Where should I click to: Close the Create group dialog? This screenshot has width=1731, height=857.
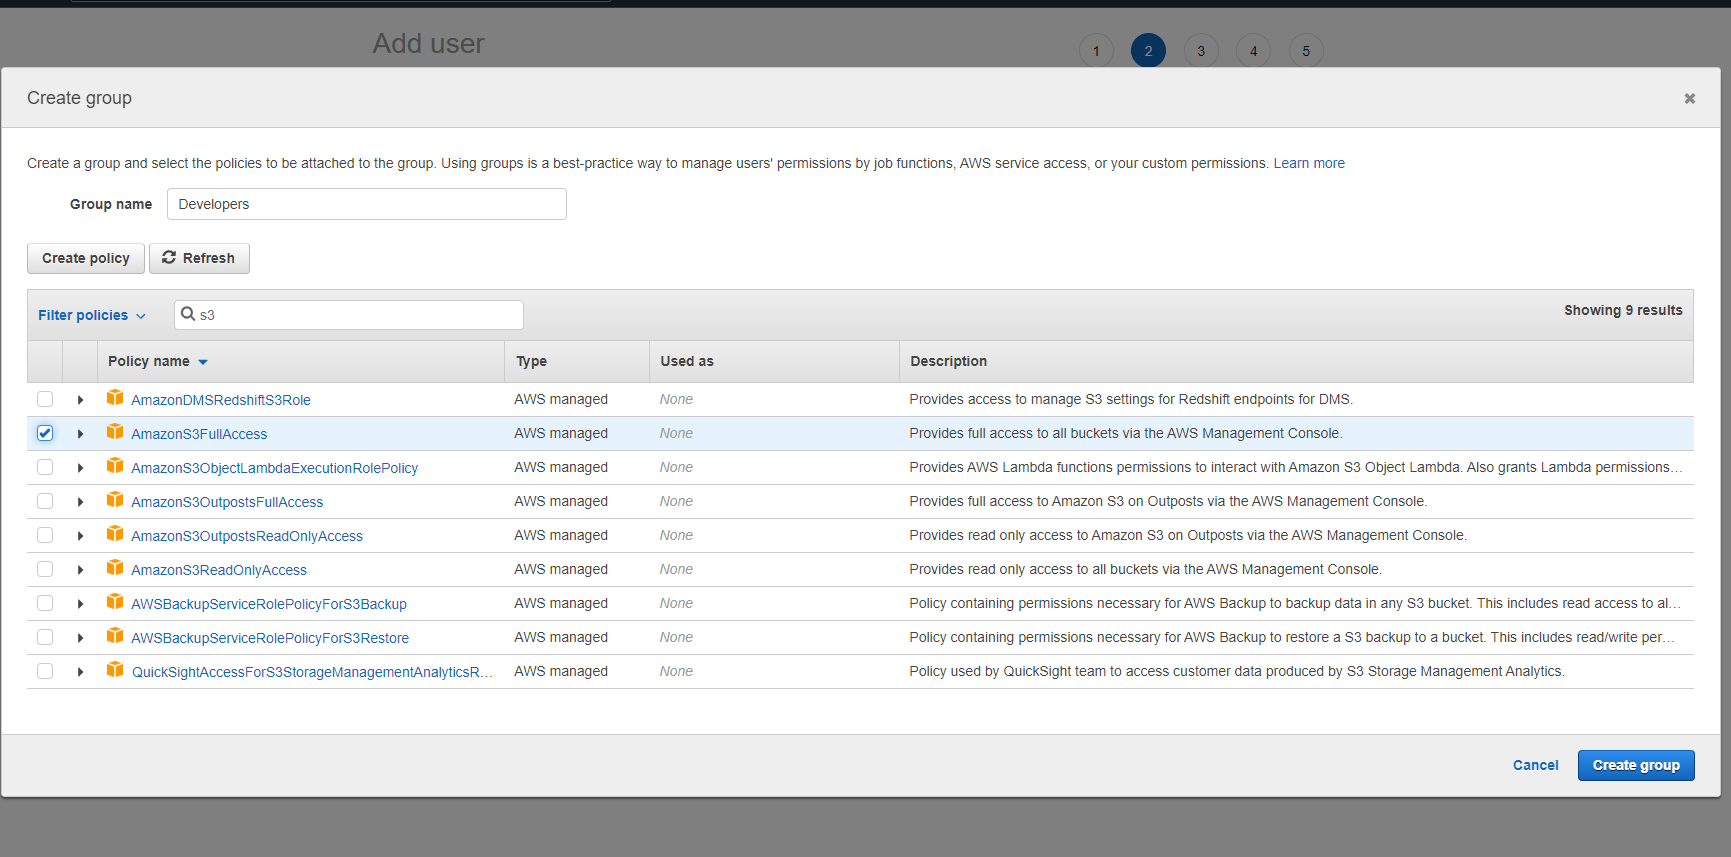pyautogui.click(x=1689, y=98)
